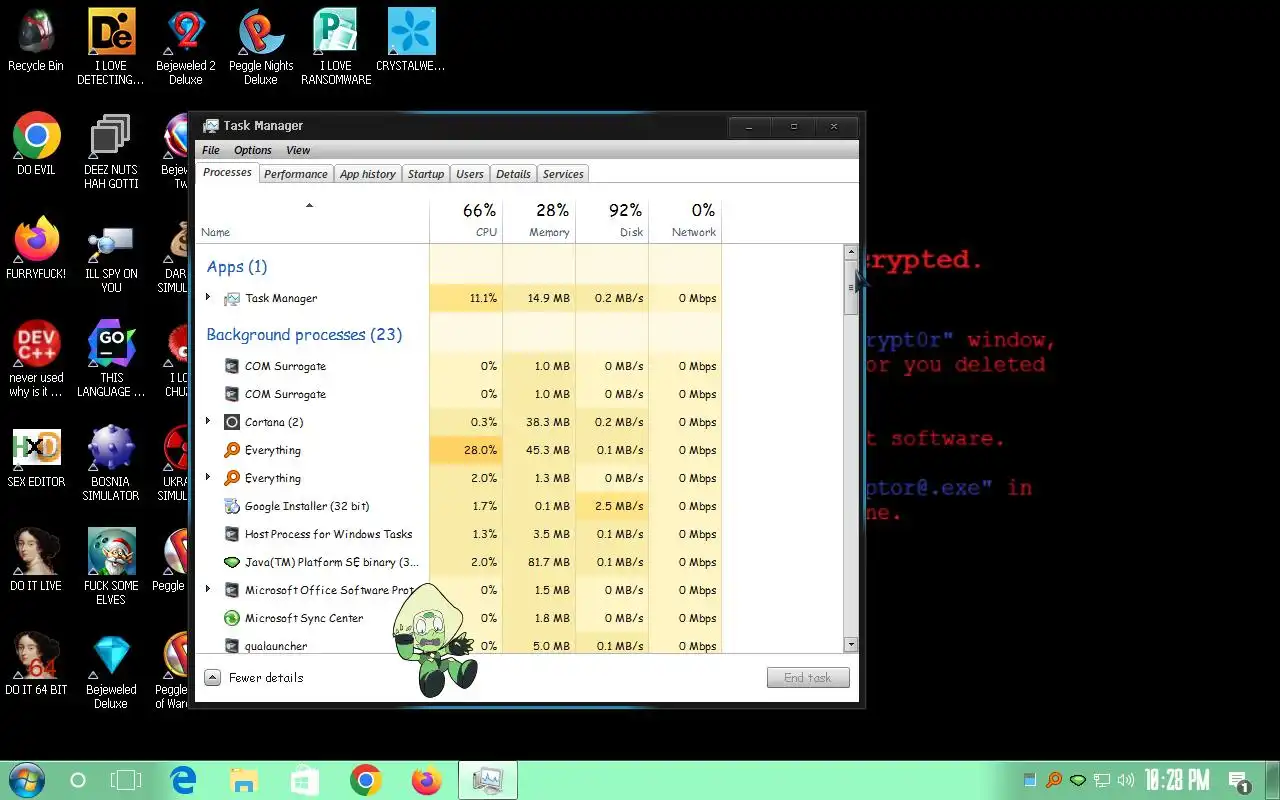Open the HxD hex editor desktop shortcut
The height and width of the screenshot is (800, 1280).
[36, 457]
